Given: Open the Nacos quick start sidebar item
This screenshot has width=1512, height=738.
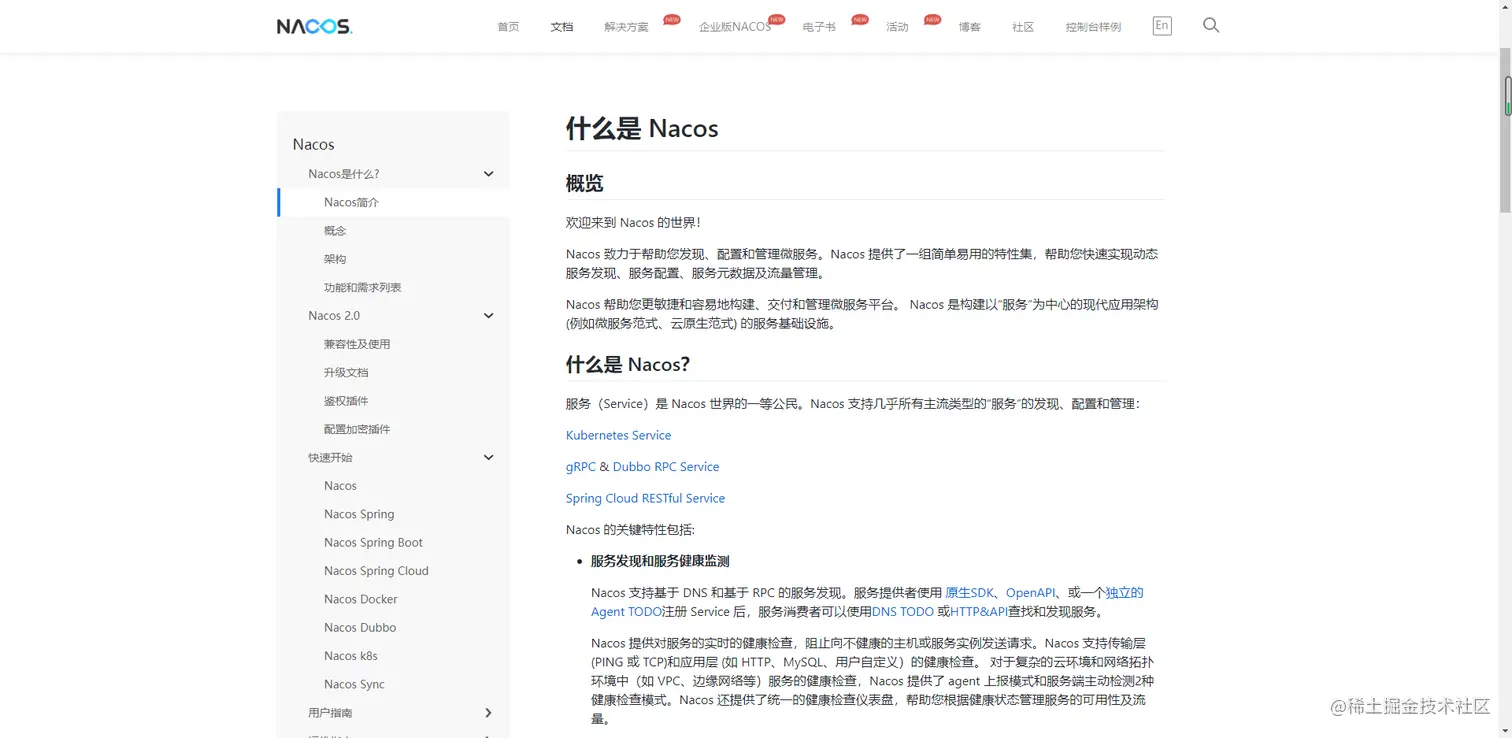Looking at the screenshot, I should pyautogui.click(x=340, y=486).
